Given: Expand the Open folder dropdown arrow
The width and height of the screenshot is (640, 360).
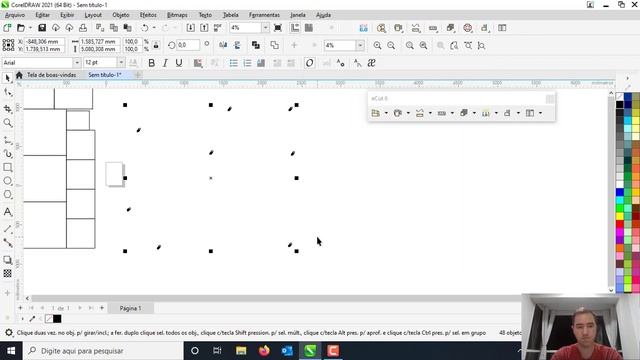Looking at the screenshot, I should click(x=30, y=28).
